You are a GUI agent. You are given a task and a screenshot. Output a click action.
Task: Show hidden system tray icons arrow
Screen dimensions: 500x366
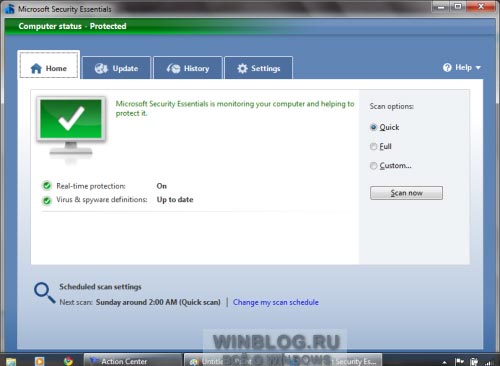(445, 362)
